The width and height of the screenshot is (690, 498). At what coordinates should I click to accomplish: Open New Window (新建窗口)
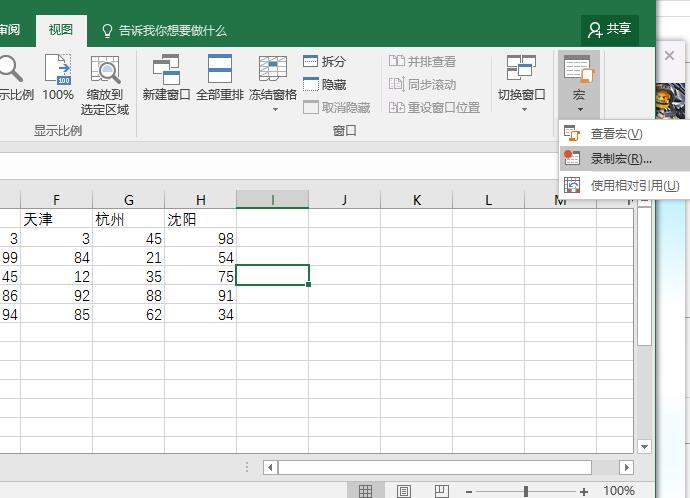(x=166, y=77)
